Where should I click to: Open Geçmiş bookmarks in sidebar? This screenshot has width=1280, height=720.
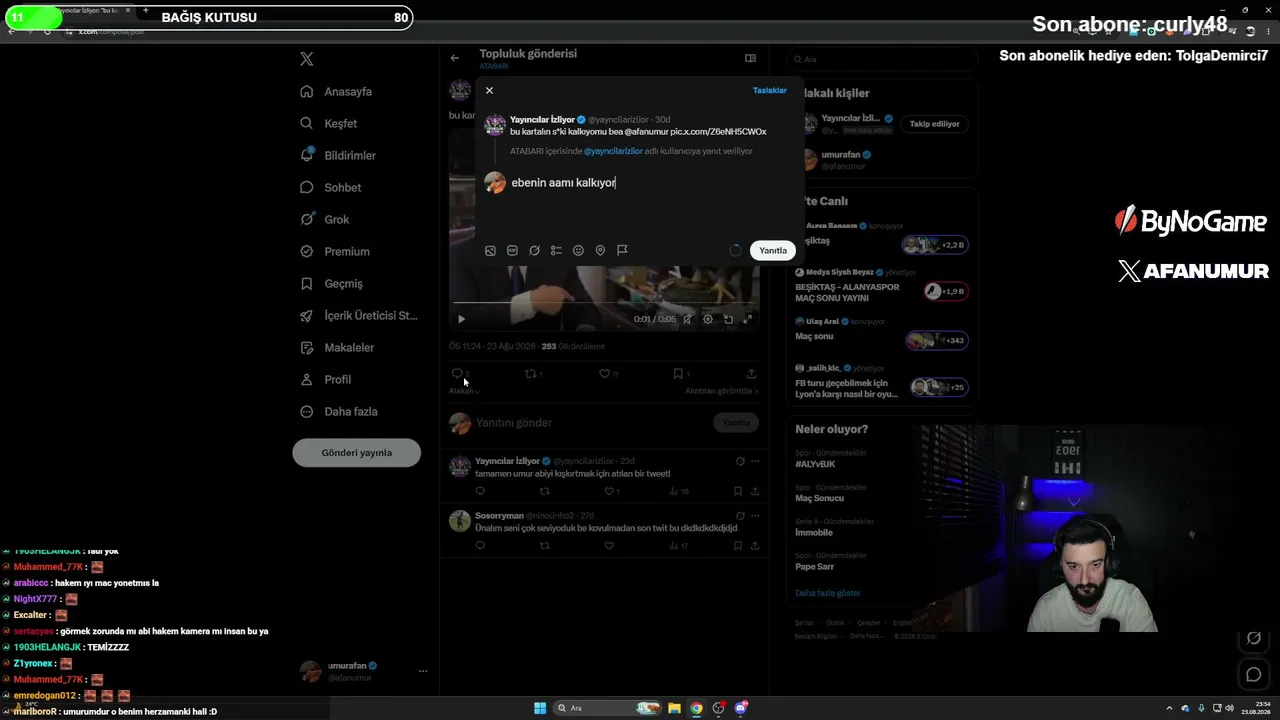click(x=332, y=284)
